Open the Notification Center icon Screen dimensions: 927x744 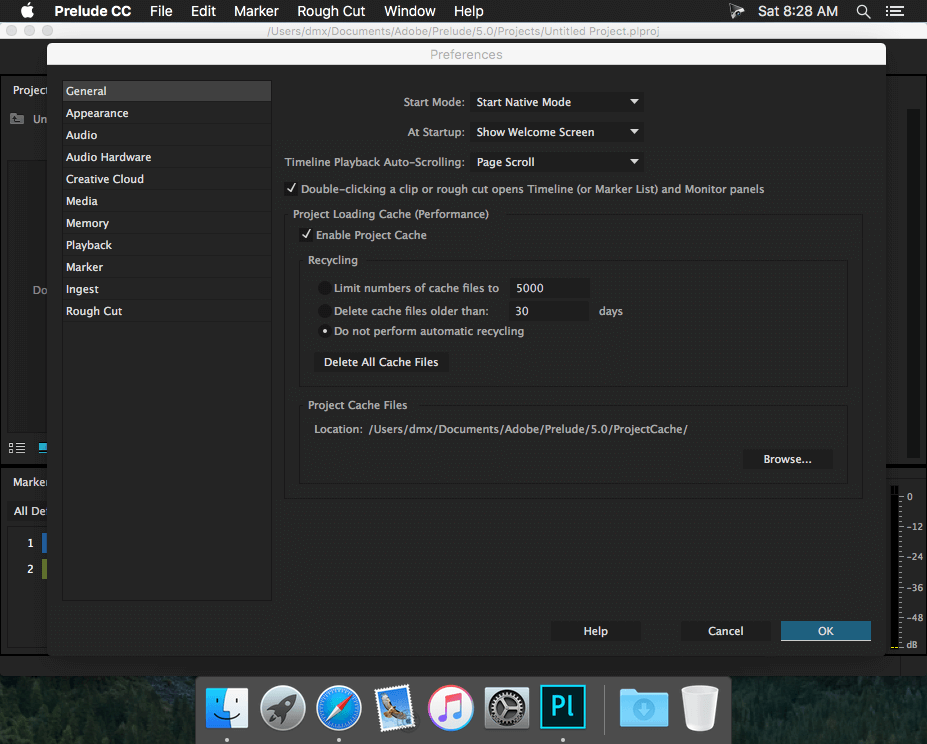894,11
